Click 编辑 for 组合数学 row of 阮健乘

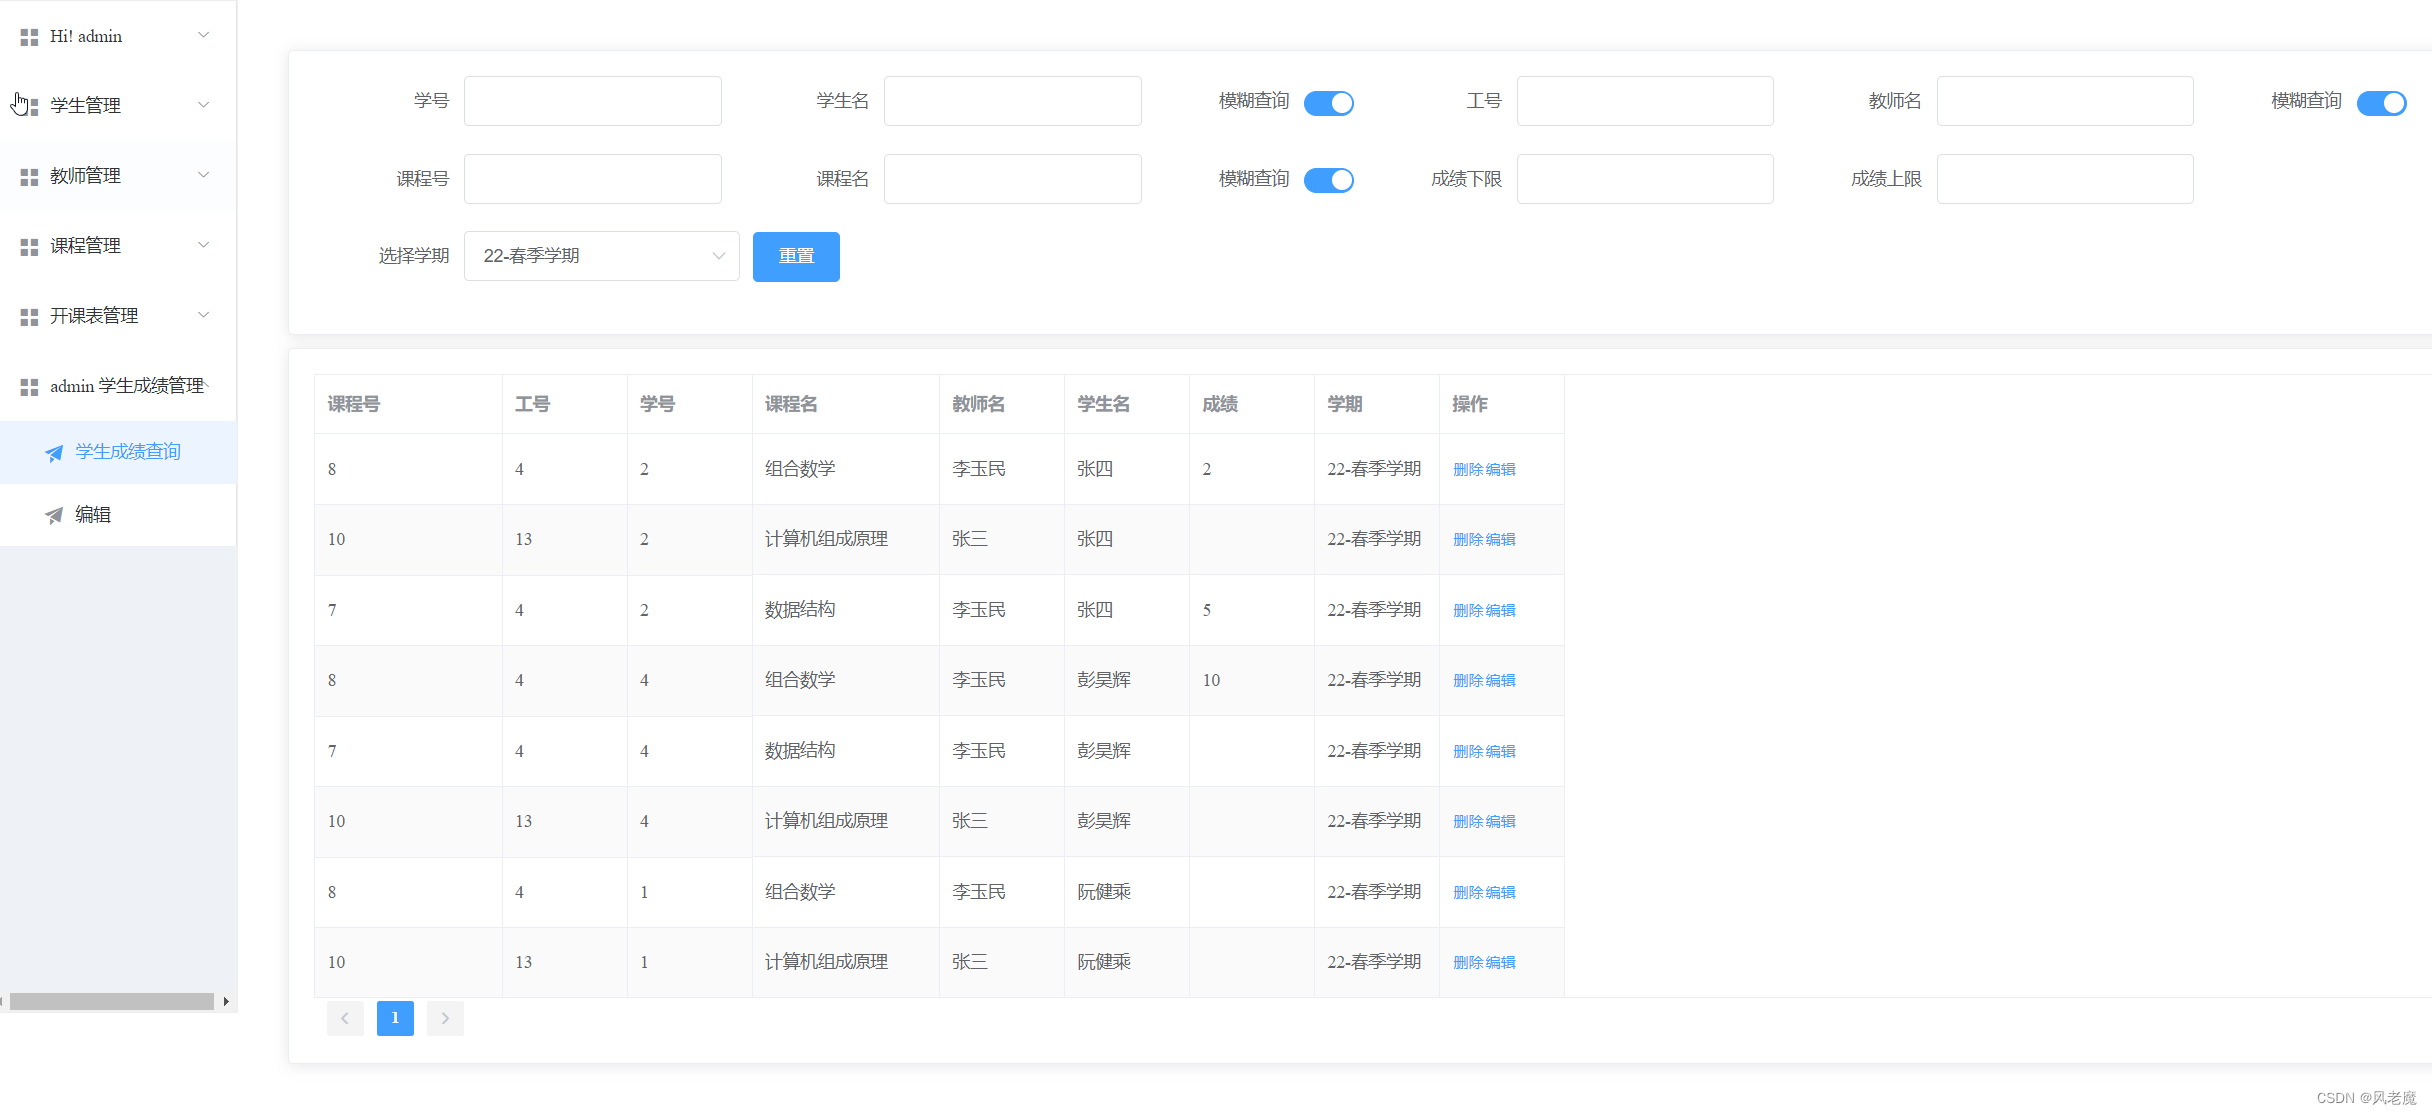tap(1501, 893)
